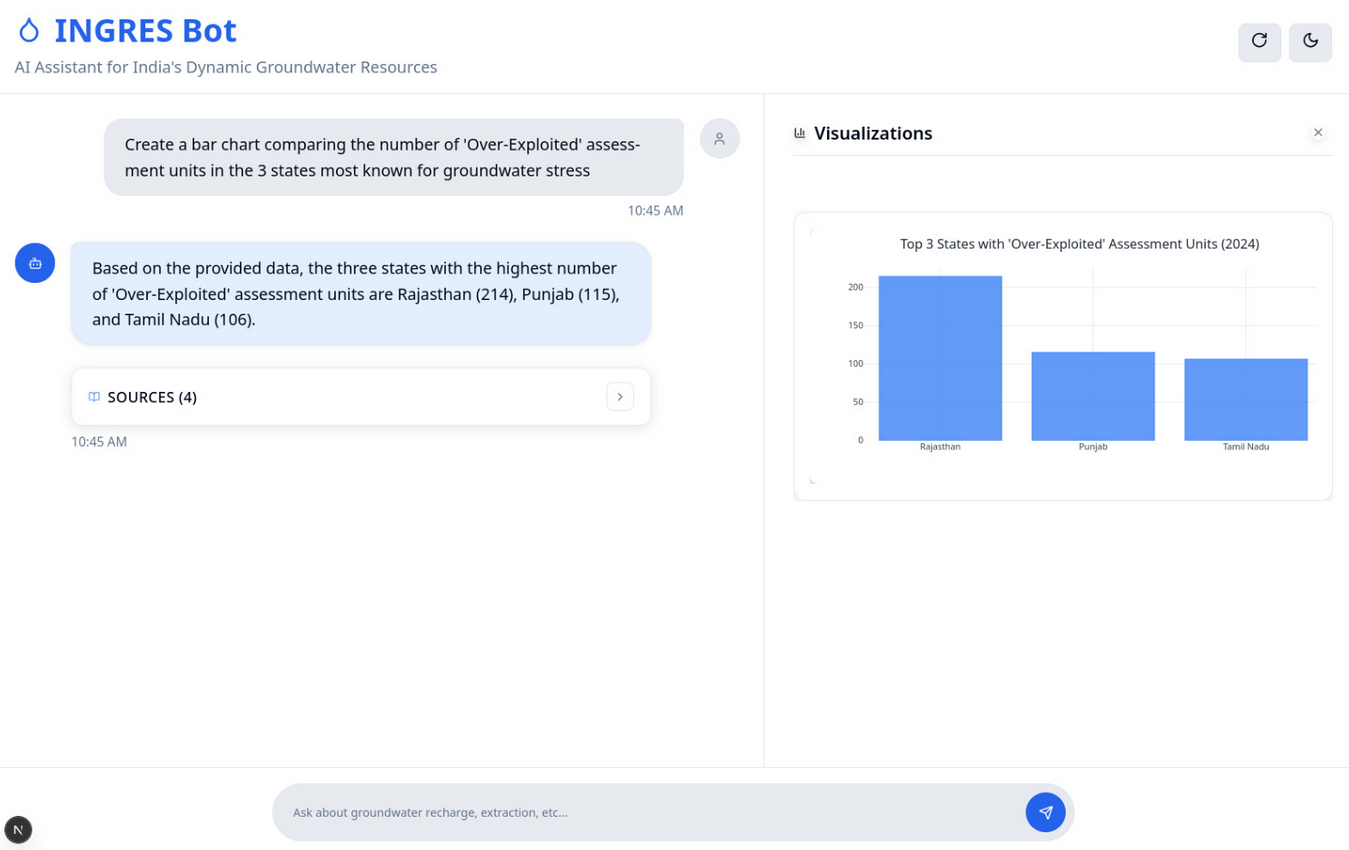Click the user message bubble
Viewport: 1349px width, 850px height.
coord(393,157)
